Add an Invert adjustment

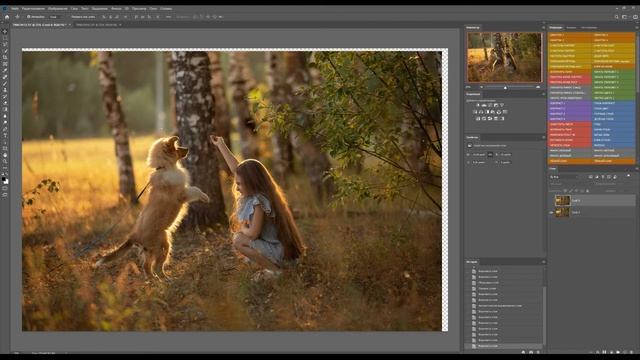tap(478, 118)
